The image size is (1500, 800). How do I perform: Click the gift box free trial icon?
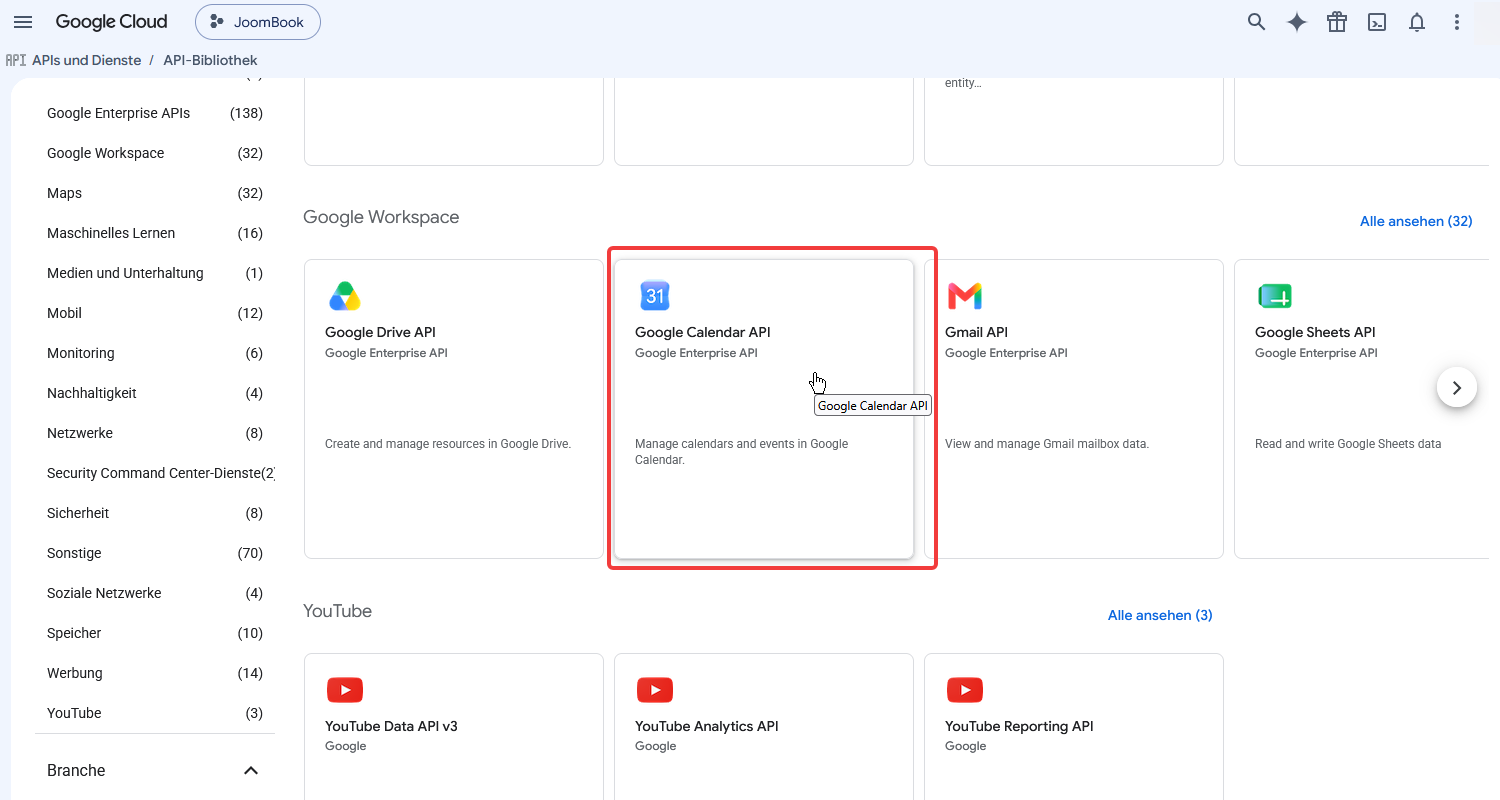coord(1337,22)
